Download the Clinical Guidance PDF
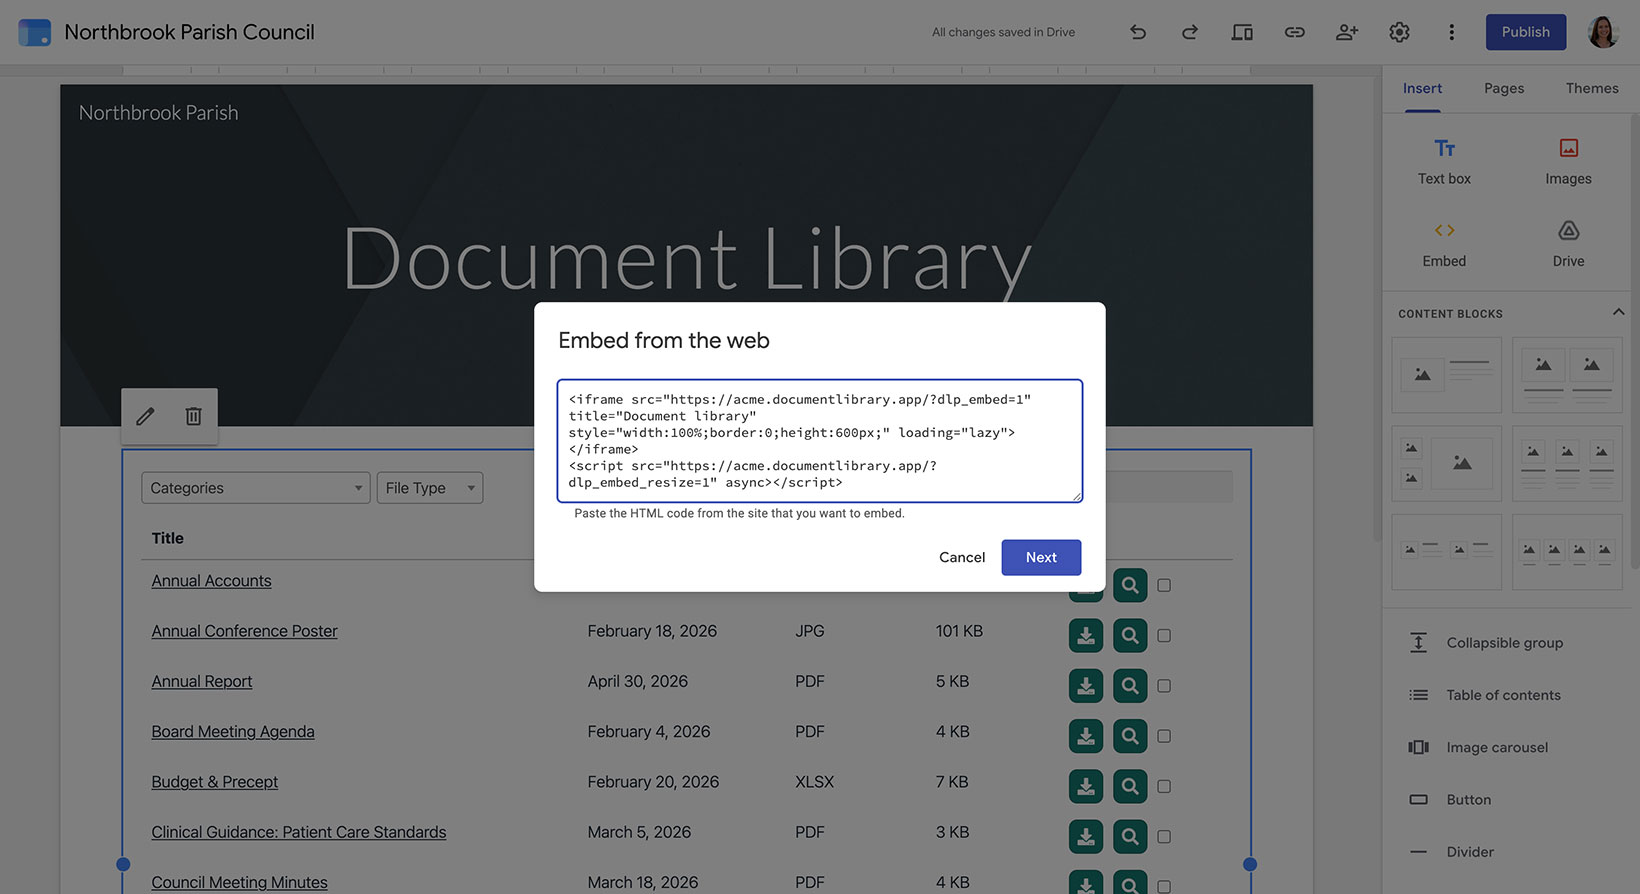 pos(1086,836)
